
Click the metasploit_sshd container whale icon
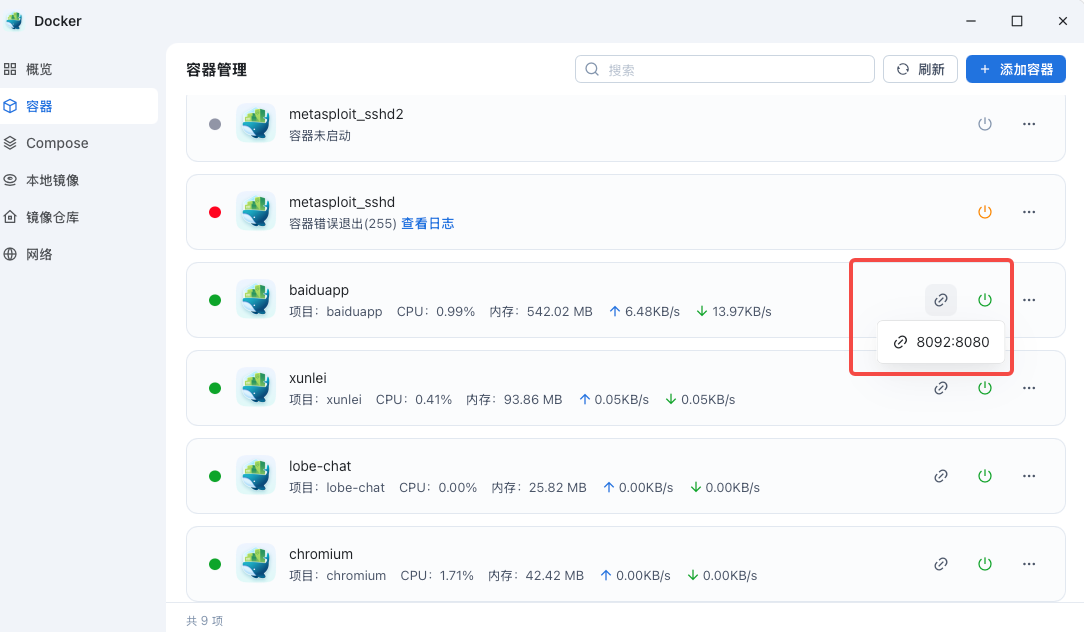click(x=256, y=212)
